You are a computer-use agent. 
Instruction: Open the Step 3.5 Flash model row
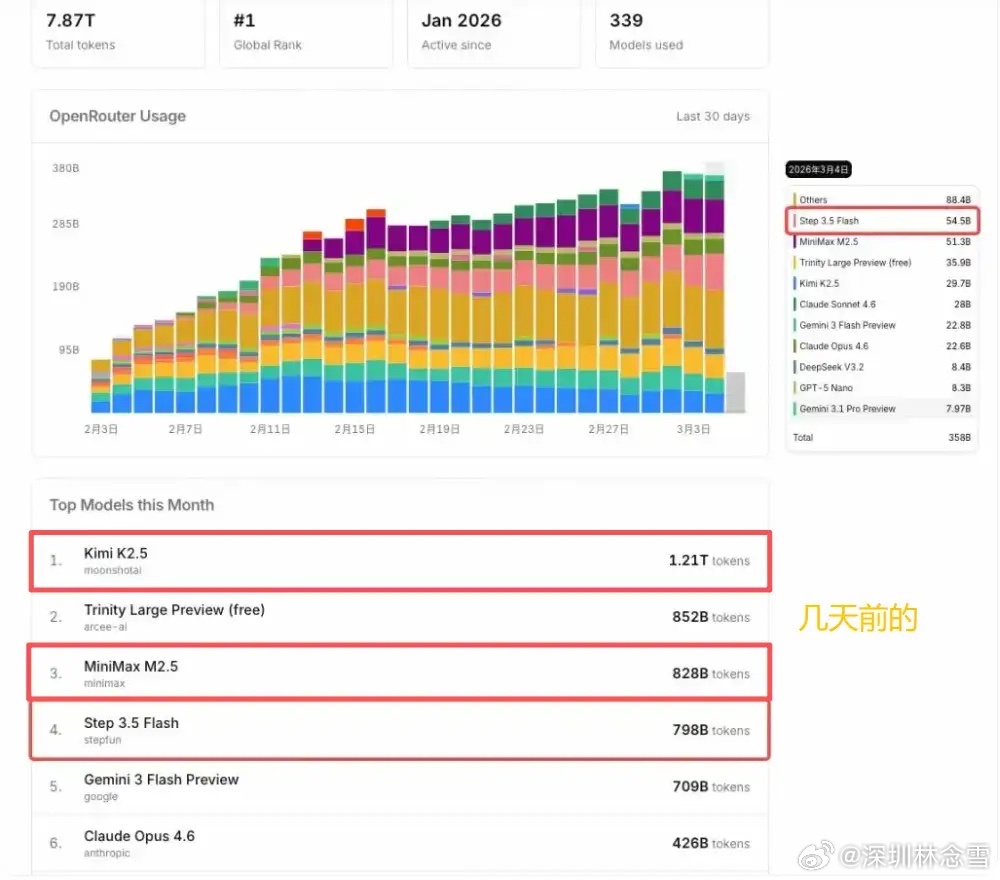[x=400, y=730]
